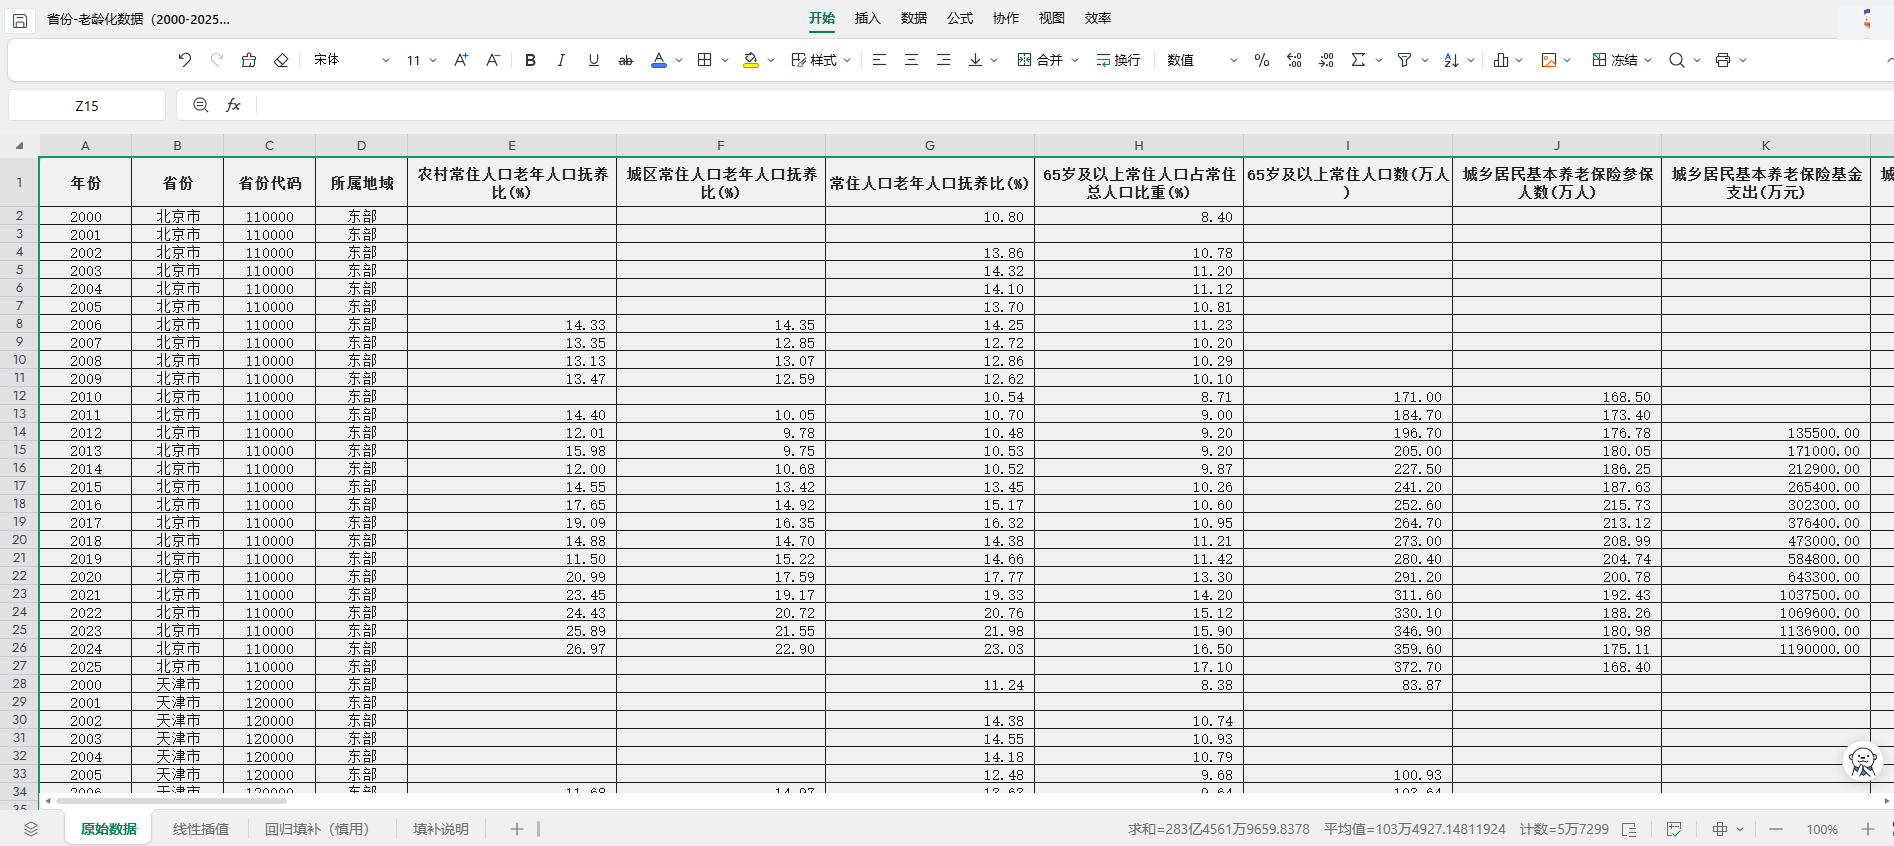
Task: Click the insert picture icon
Action: 1549,60
